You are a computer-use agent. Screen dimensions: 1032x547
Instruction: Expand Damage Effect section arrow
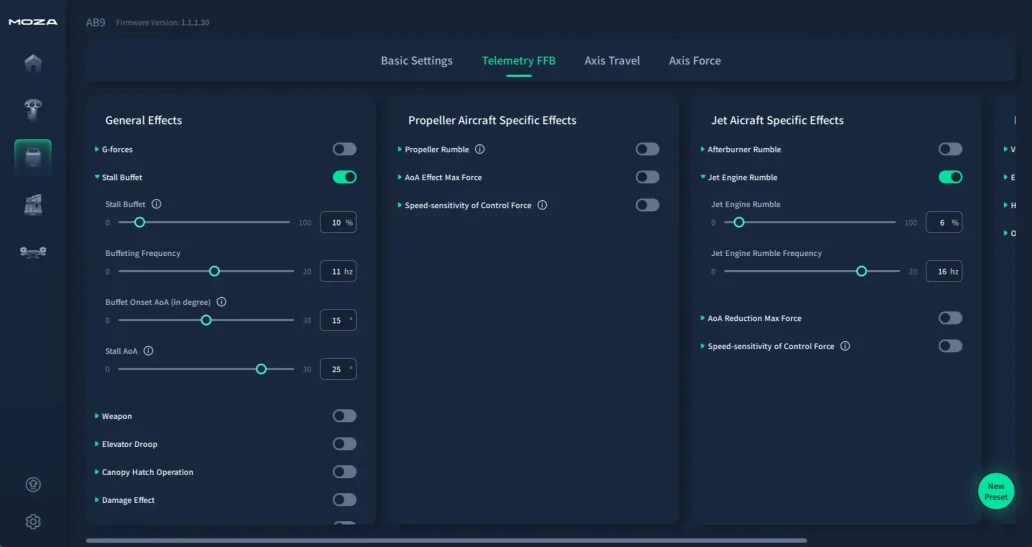97,500
